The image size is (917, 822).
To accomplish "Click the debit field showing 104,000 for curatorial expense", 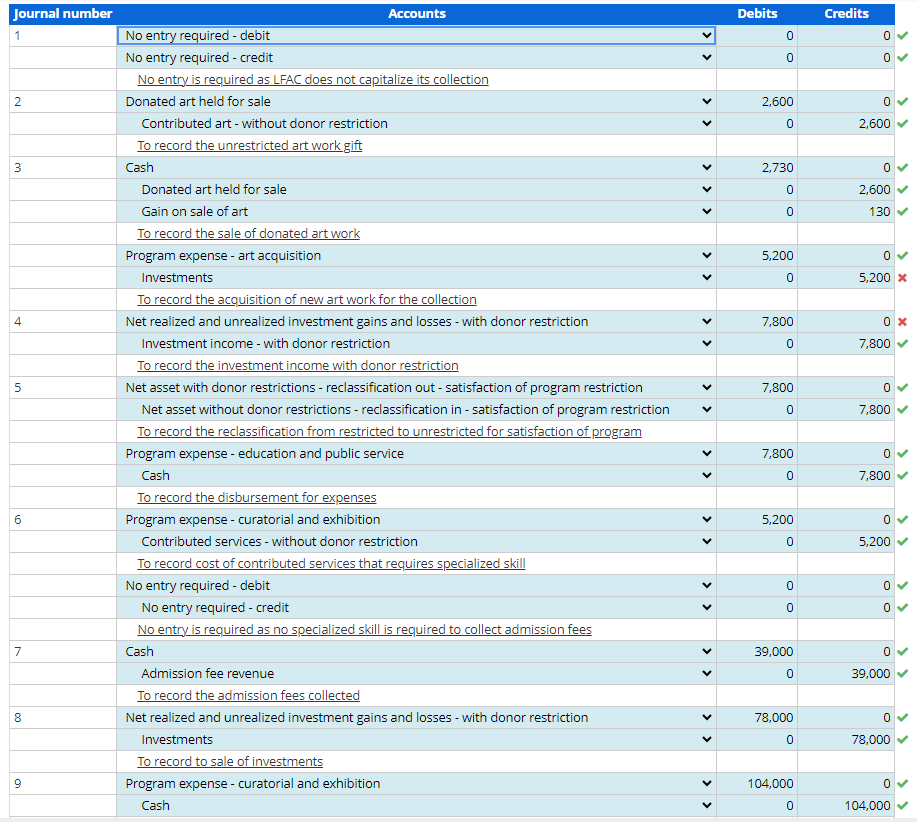I will tap(757, 784).
